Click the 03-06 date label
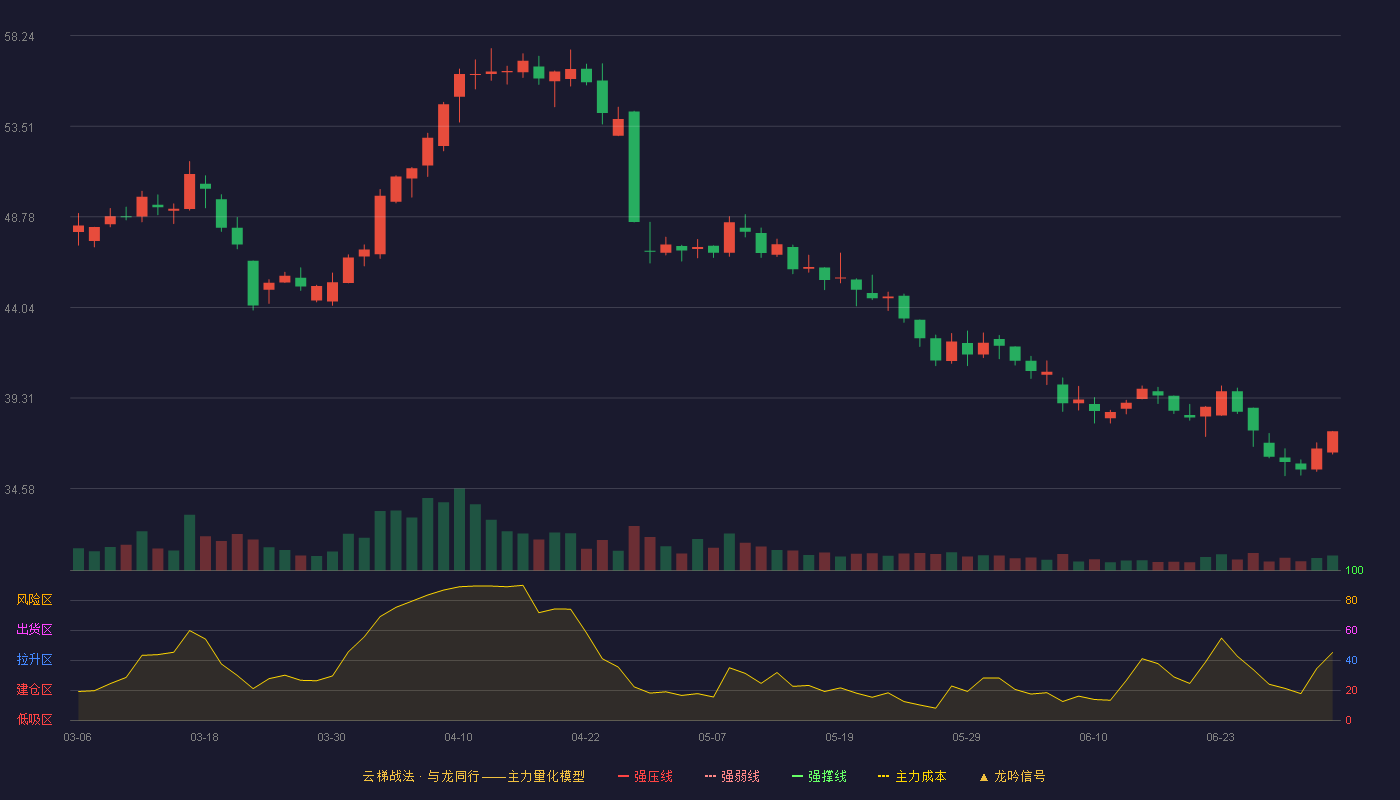This screenshot has width=1400, height=800. pyautogui.click(x=77, y=737)
